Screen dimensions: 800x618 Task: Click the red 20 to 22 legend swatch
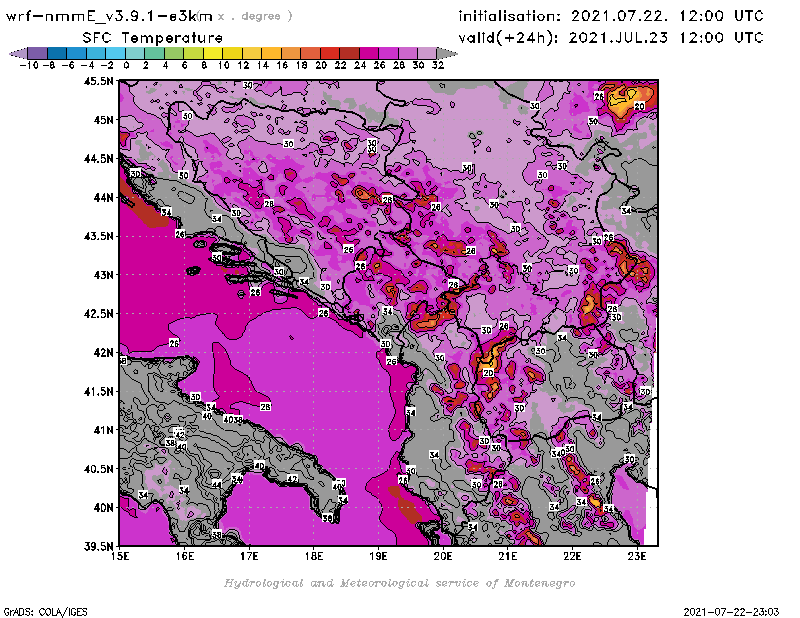(x=330, y=54)
